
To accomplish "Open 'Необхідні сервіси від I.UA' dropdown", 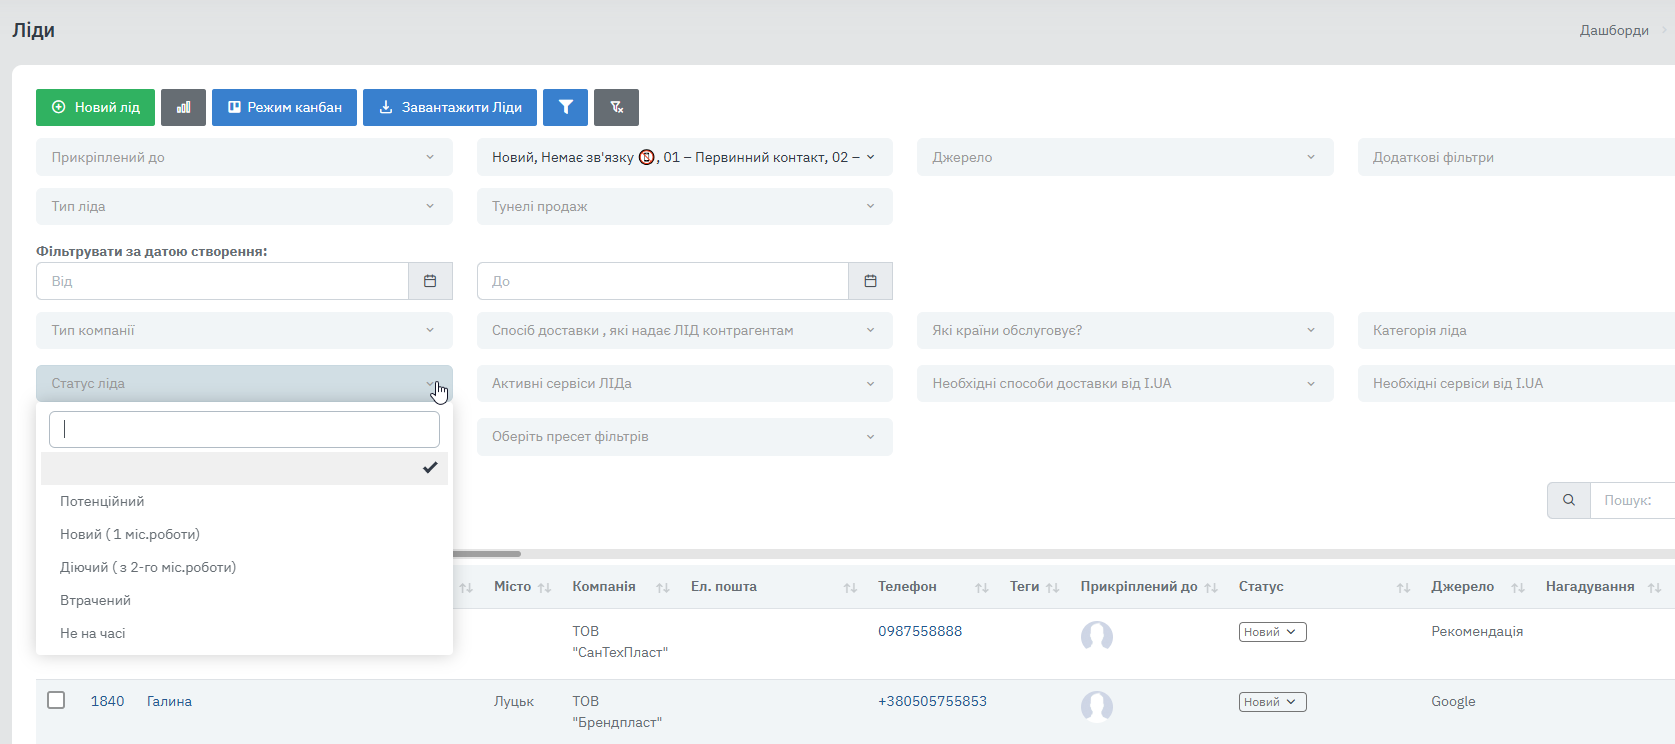I will [x=1516, y=383].
